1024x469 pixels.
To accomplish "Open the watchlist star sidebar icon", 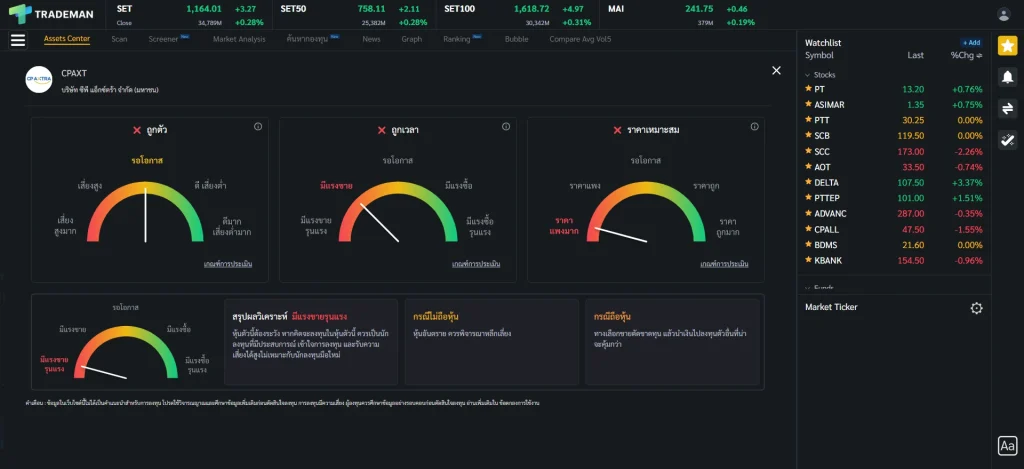I will click(1008, 46).
